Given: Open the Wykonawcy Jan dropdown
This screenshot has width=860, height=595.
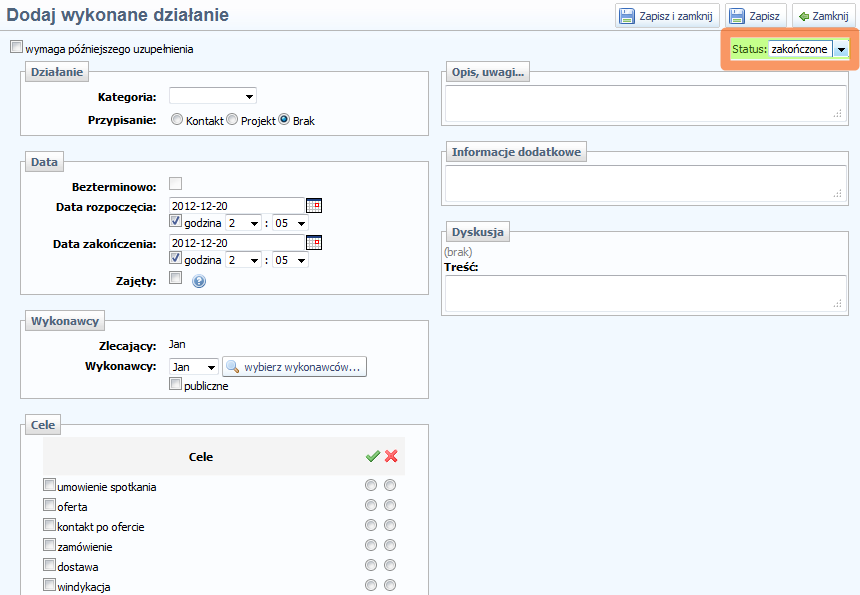Looking at the screenshot, I should coord(193,367).
